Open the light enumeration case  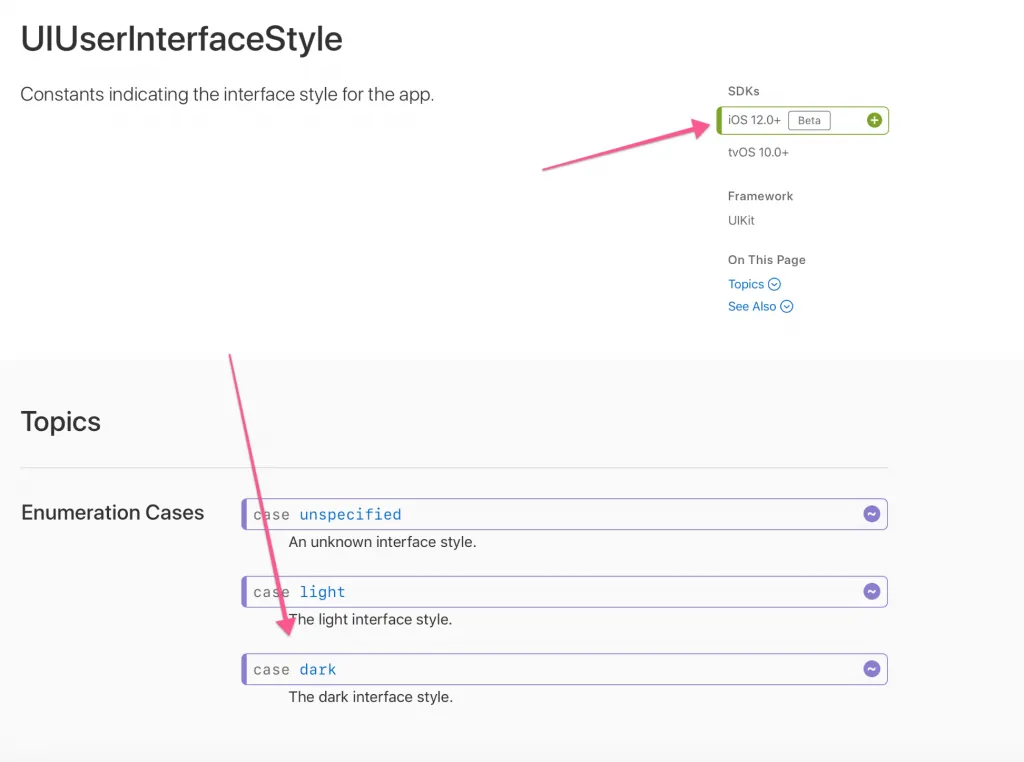(322, 592)
